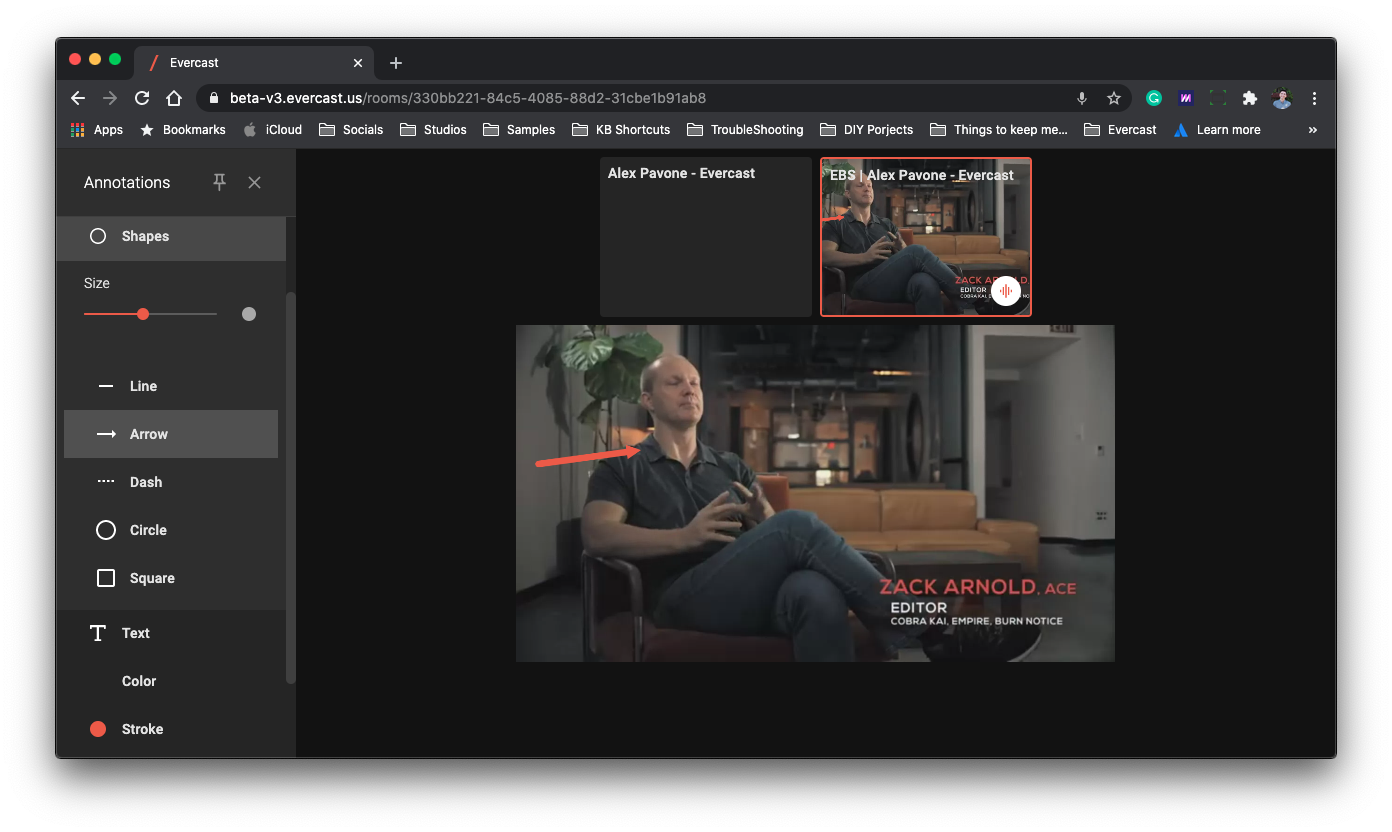Viewport: 1392px width, 832px height.
Task: Choose the Line shape tool
Action: tap(171, 386)
